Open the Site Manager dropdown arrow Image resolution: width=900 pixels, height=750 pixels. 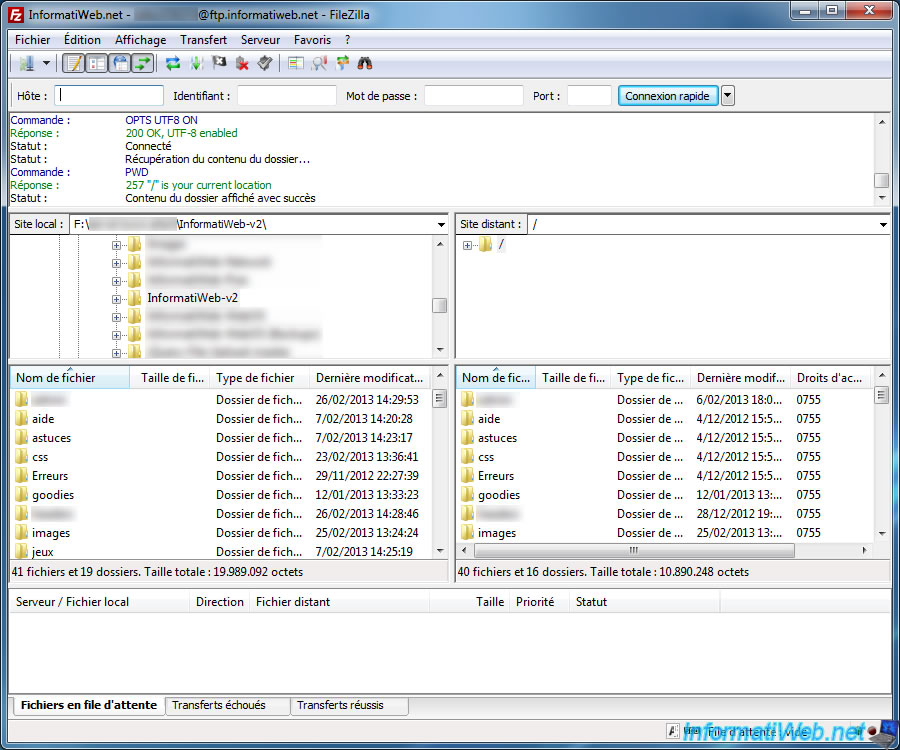pyautogui.click(x=44, y=62)
